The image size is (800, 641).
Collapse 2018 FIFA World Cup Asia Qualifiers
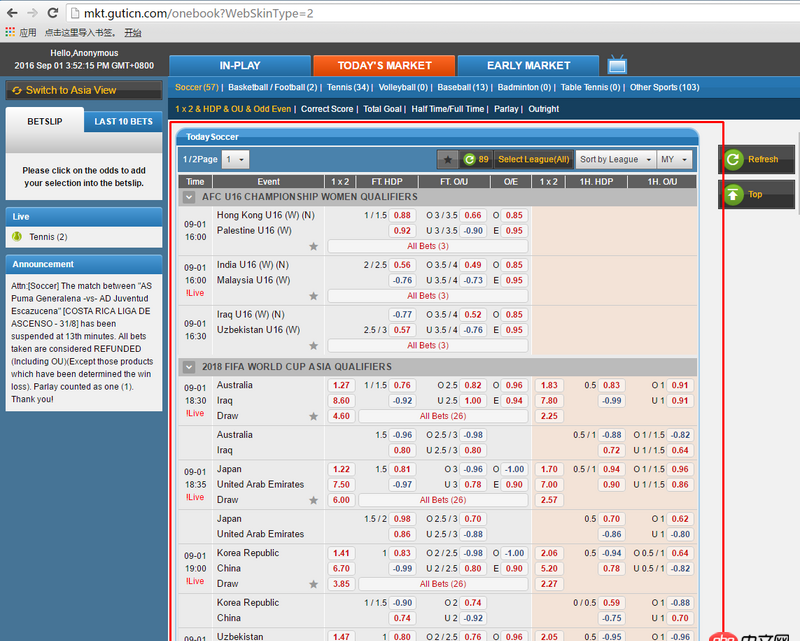(189, 367)
